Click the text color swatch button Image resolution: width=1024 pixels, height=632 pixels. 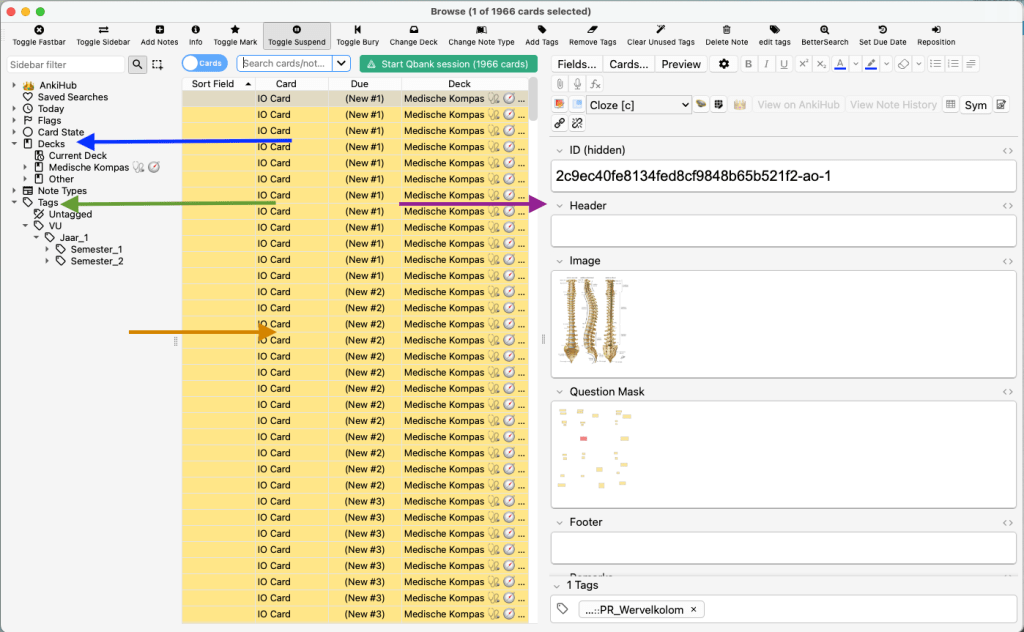click(x=839, y=64)
